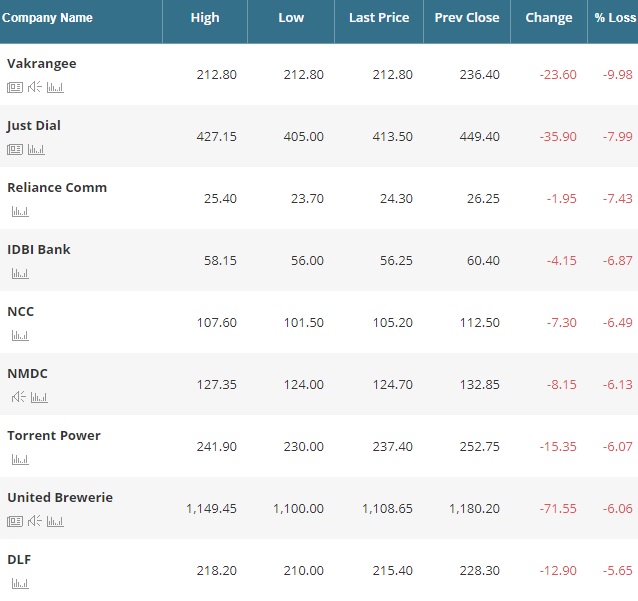
Task: Sort by the % Loss column header
Action: pyautogui.click(x=614, y=18)
